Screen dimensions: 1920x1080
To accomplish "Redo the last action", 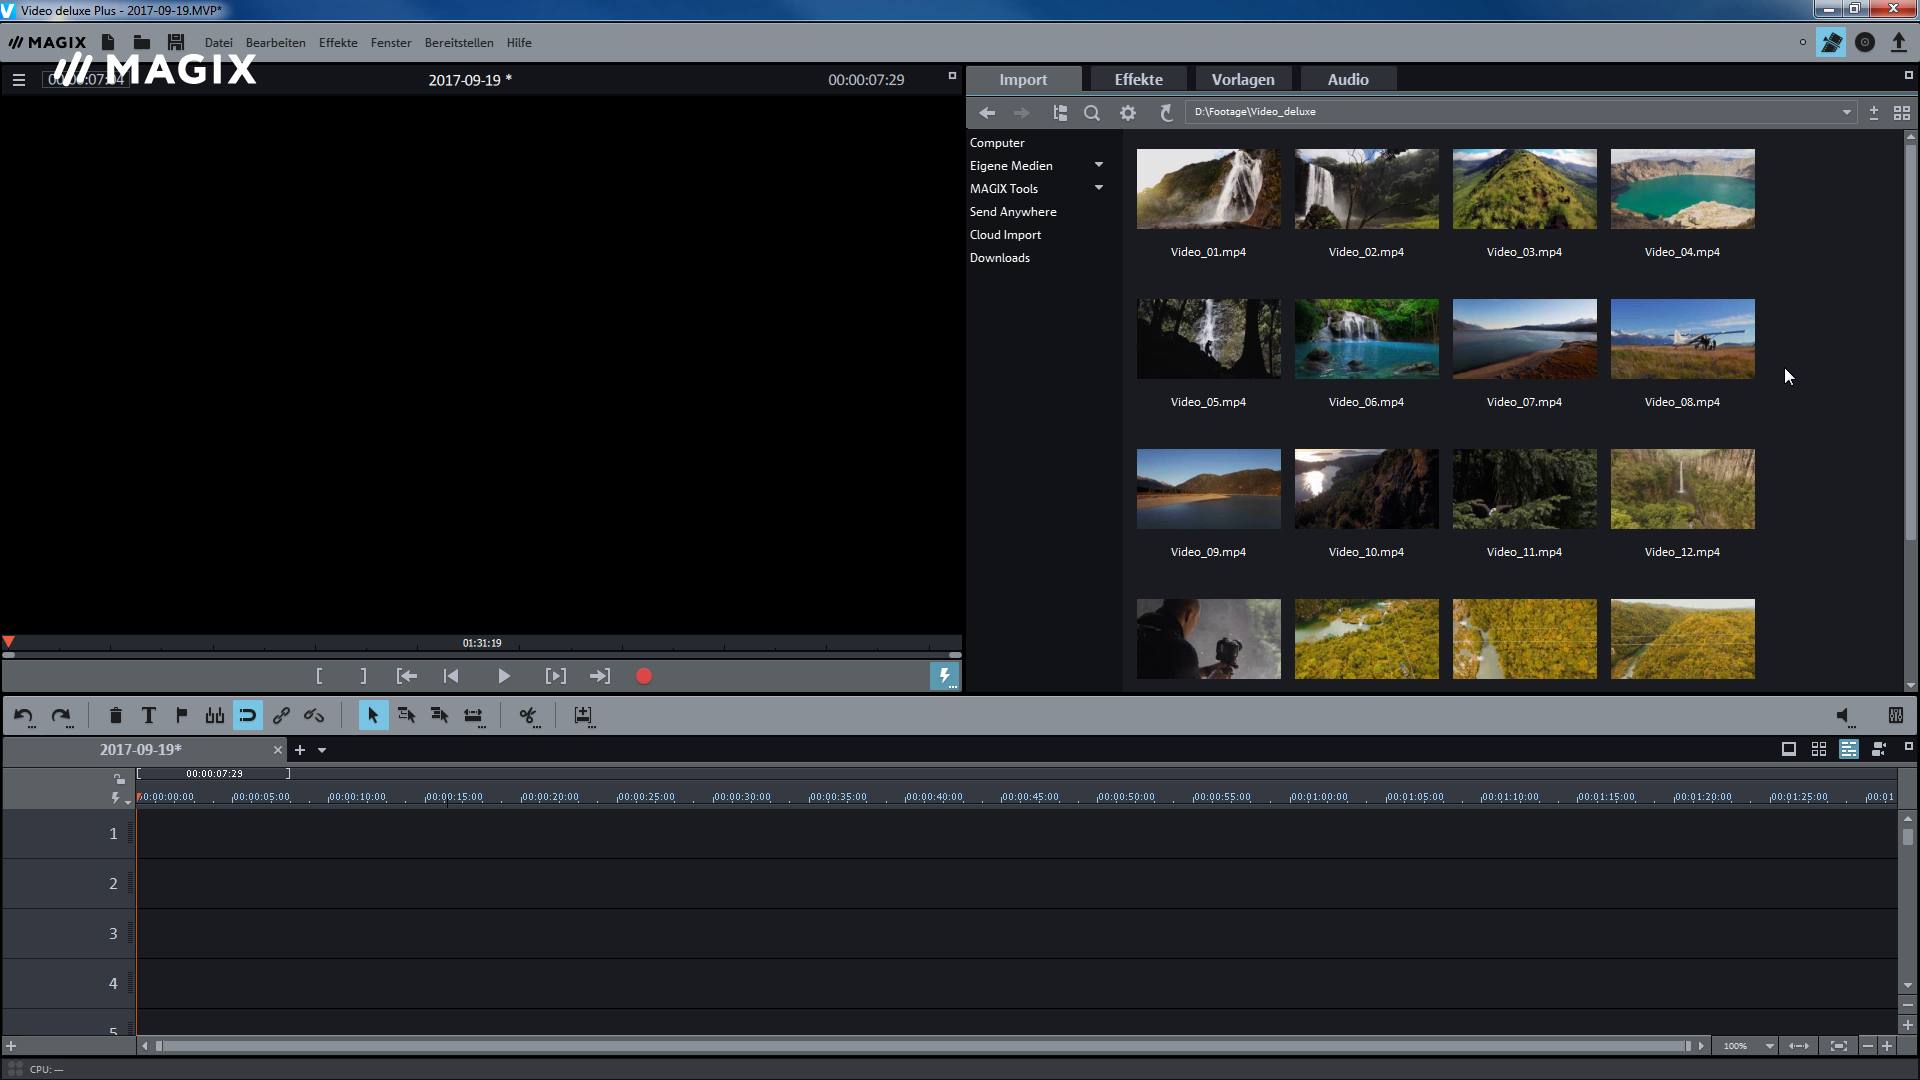I will tap(61, 716).
